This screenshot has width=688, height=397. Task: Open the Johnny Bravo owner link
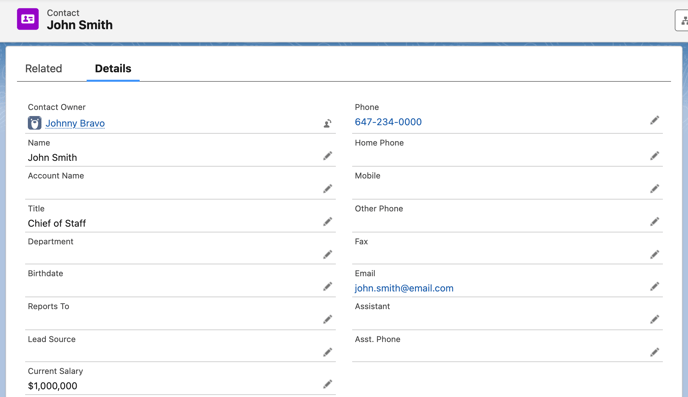(x=75, y=123)
